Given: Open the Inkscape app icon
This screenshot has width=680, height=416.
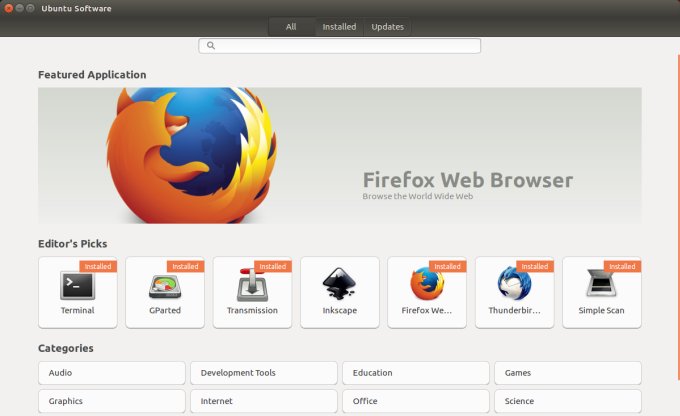Looking at the screenshot, I should (x=339, y=284).
